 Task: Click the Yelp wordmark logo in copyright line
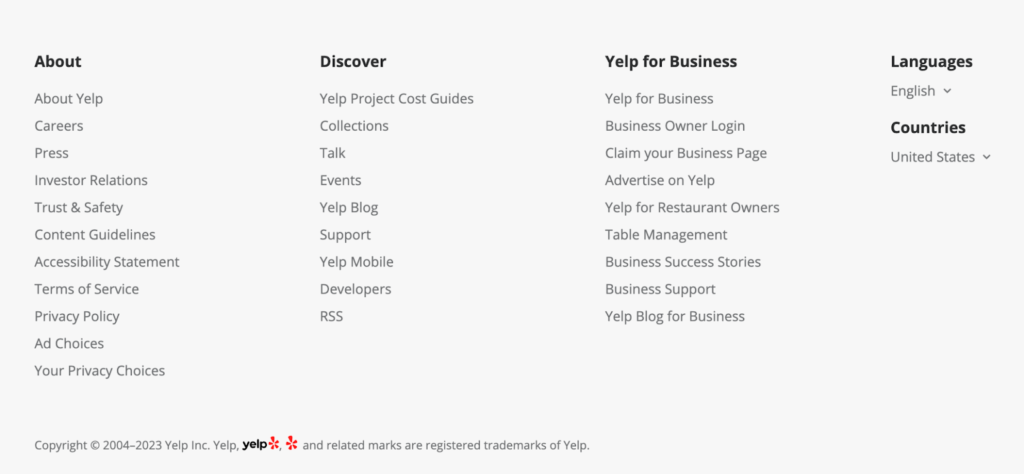(x=260, y=444)
